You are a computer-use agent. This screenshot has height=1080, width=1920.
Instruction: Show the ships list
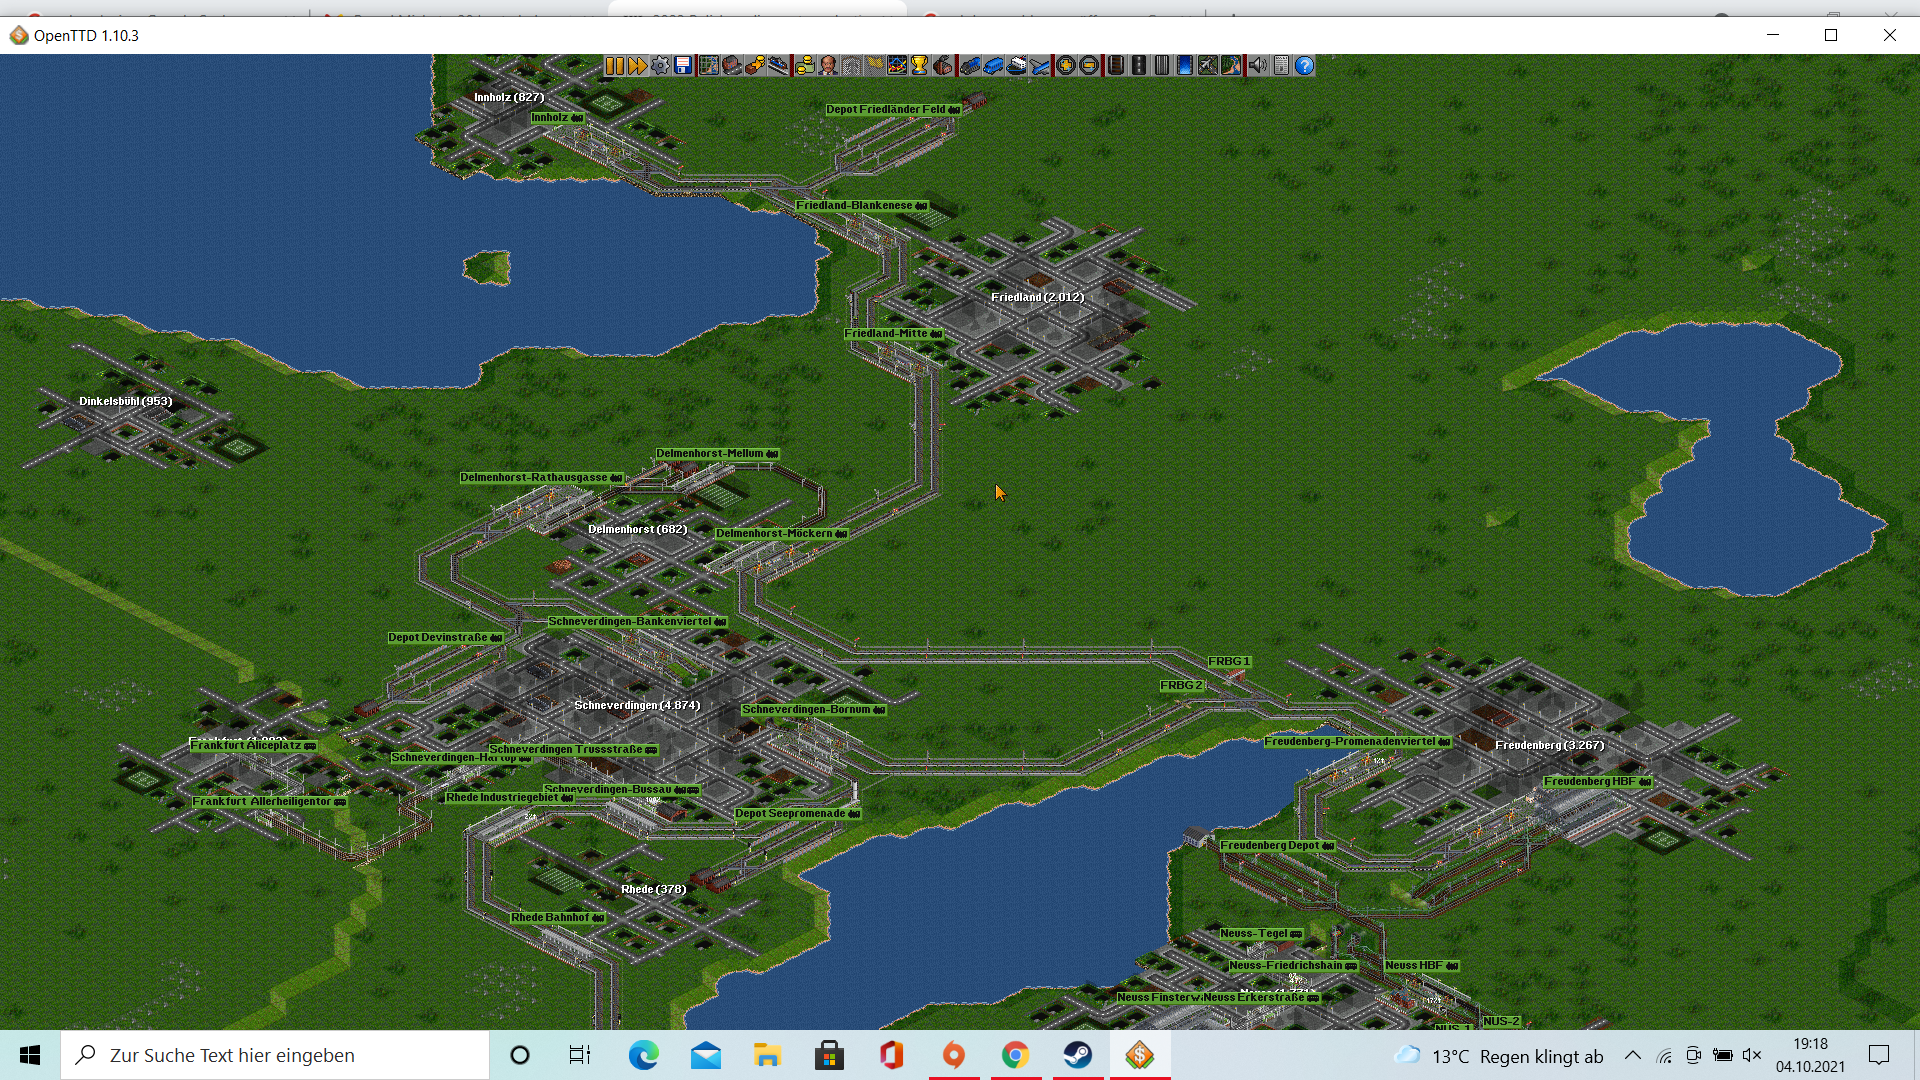[1017, 66]
